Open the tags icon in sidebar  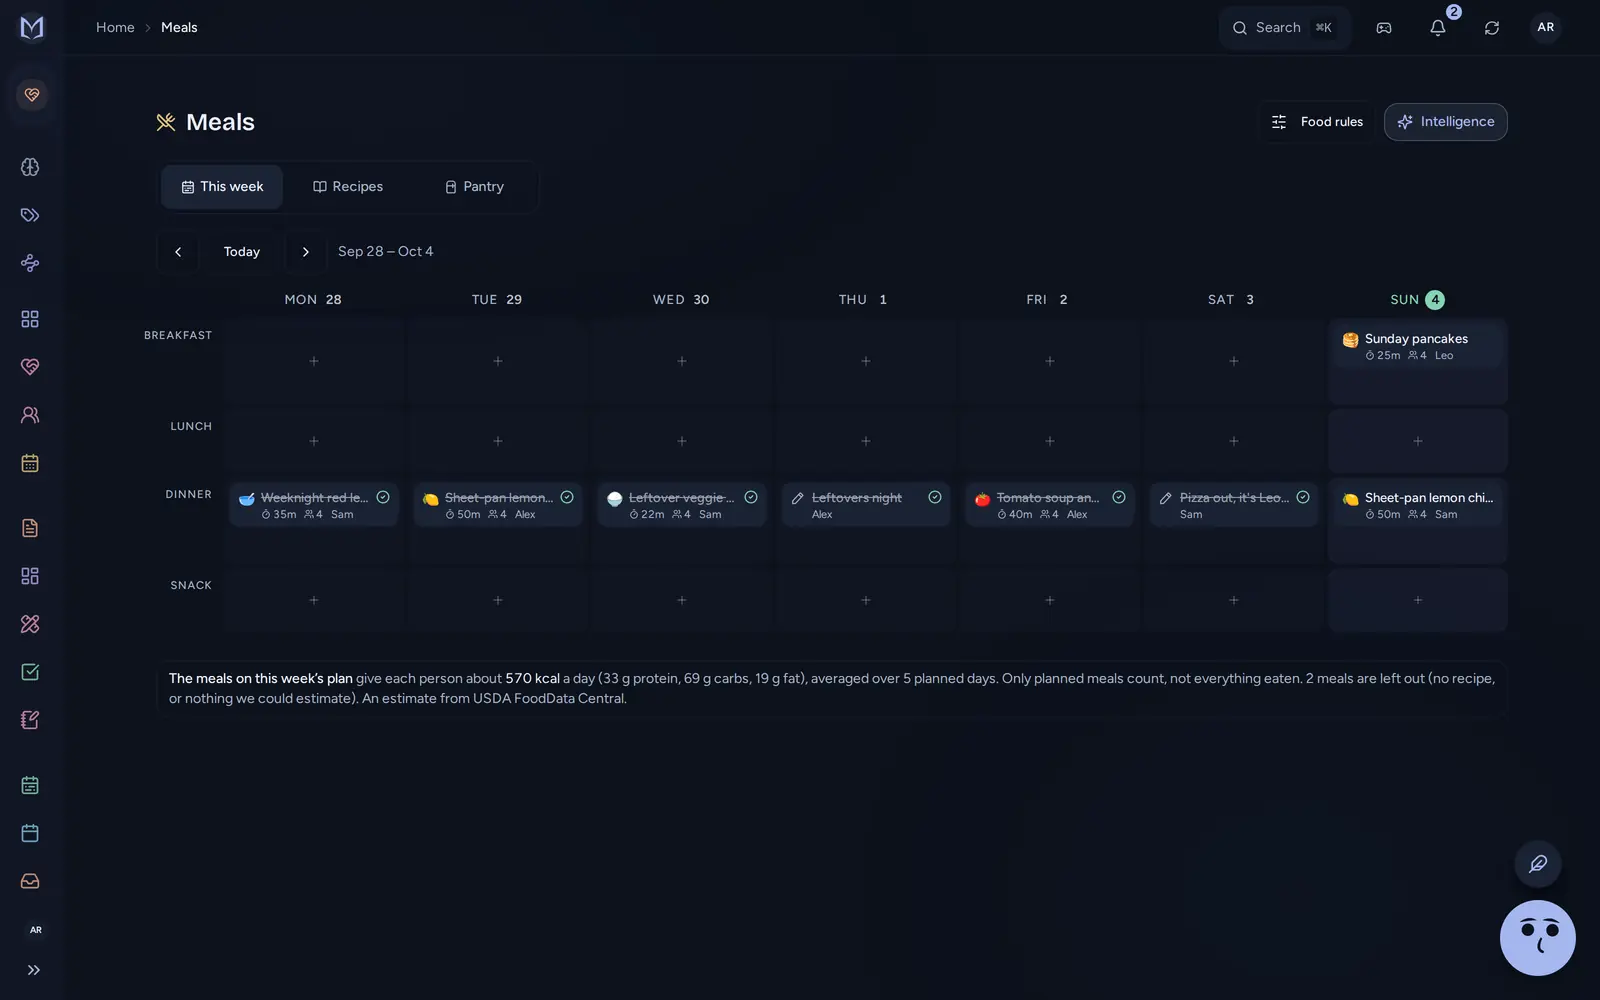(x=30, y=215)
